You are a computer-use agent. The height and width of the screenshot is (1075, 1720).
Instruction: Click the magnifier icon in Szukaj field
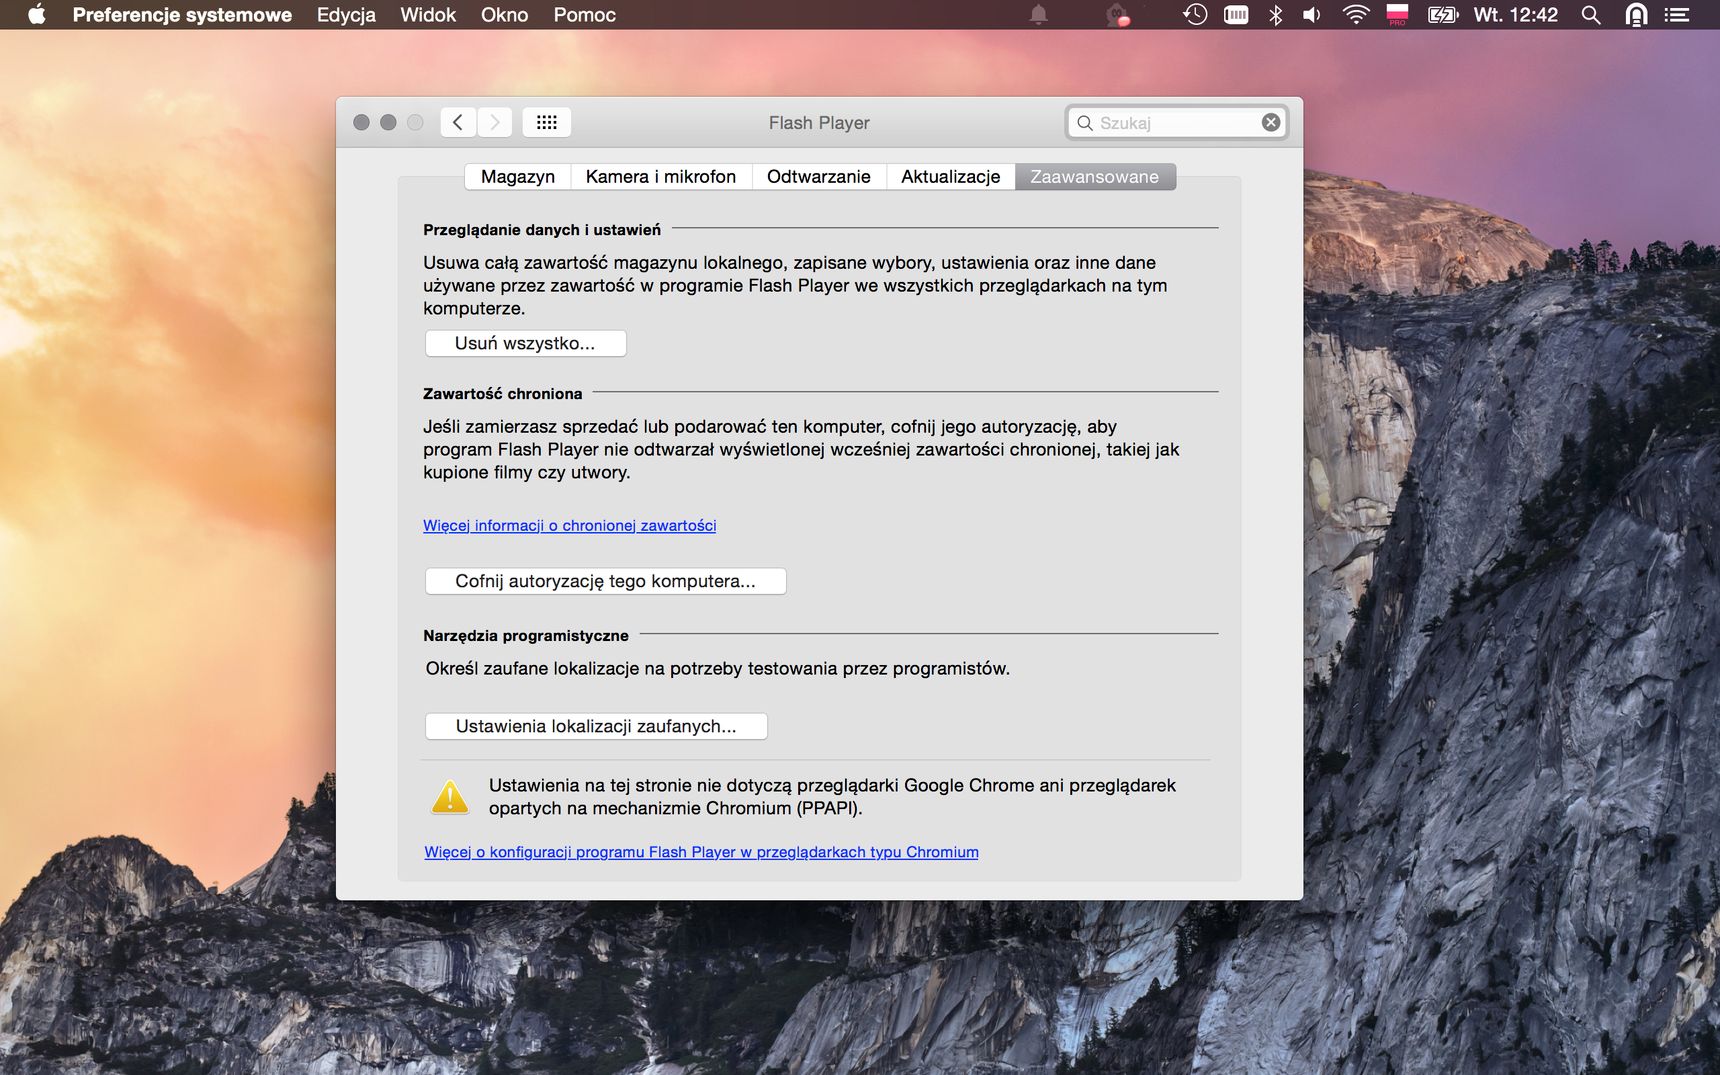(x=1084, y=123)
